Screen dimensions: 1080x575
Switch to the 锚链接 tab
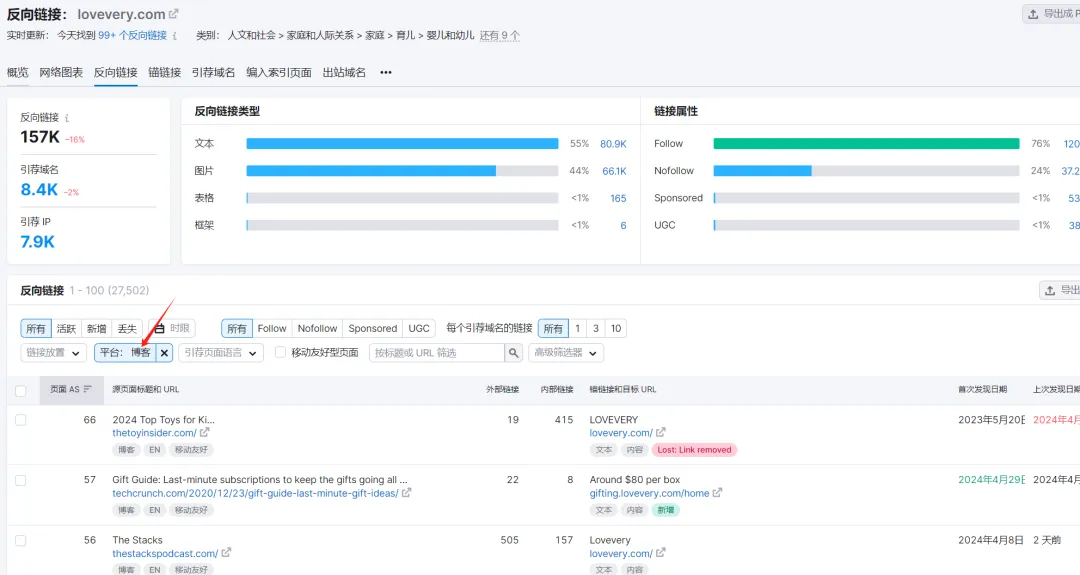[165, 72]
